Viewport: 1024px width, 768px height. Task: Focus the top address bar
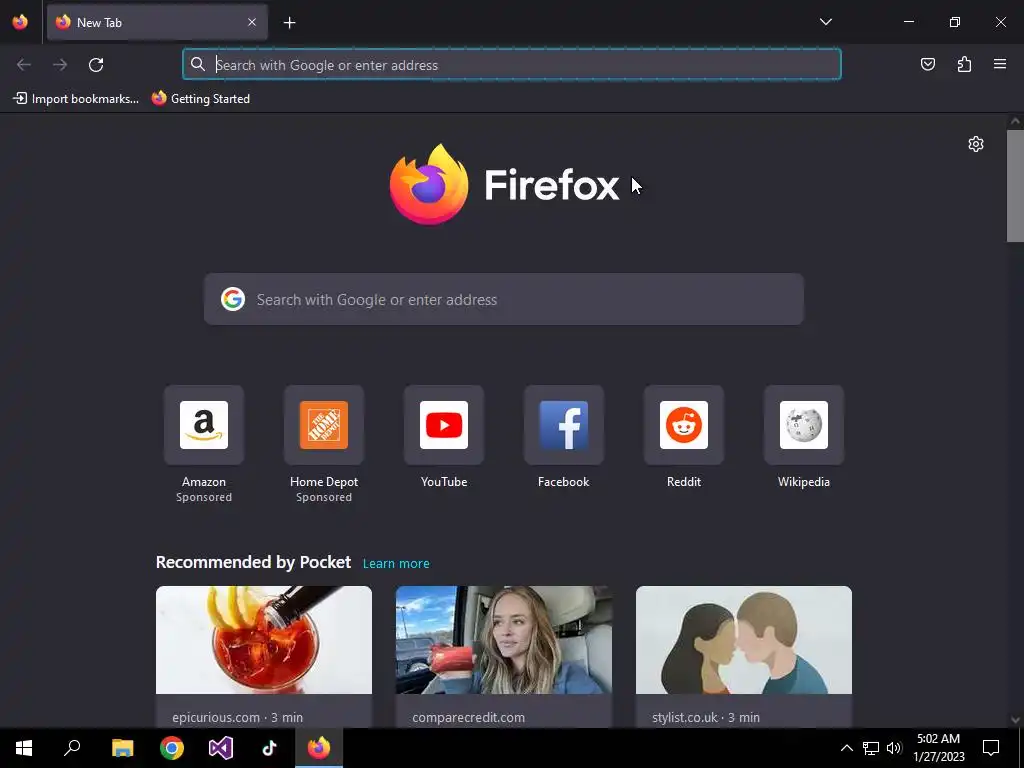point(511,65)
